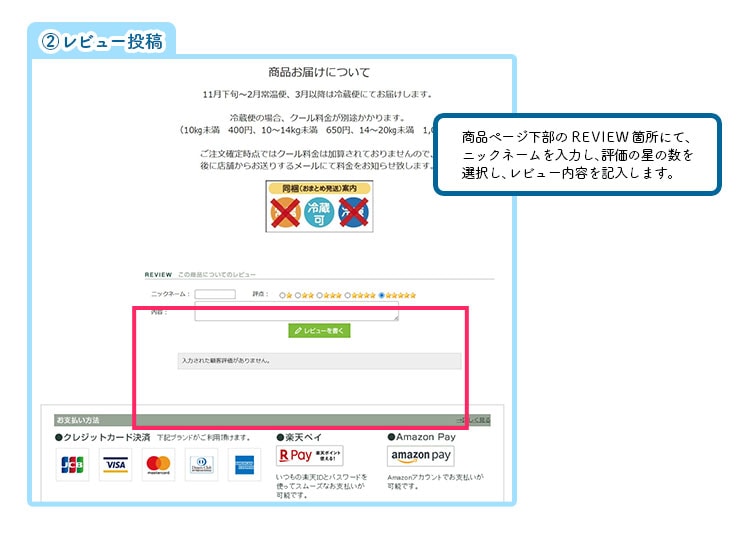Viewport: 740px width, 533px height.
Task: Click the back-to-top link in お支払い方法 bar
Action: pos(474,421)
